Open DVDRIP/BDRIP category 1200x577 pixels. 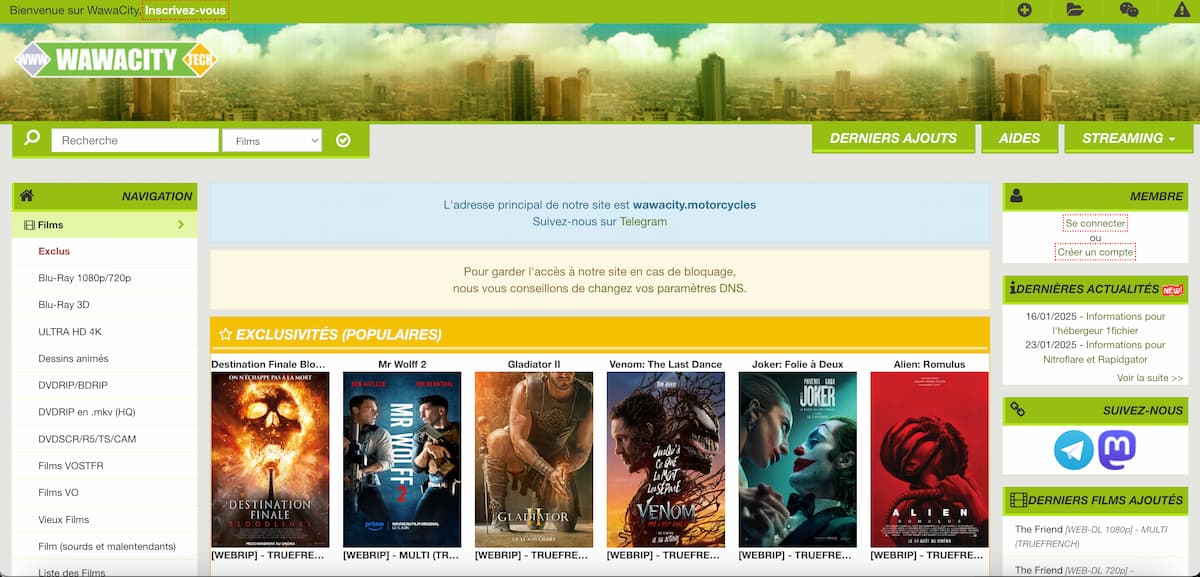coord(73,385)
